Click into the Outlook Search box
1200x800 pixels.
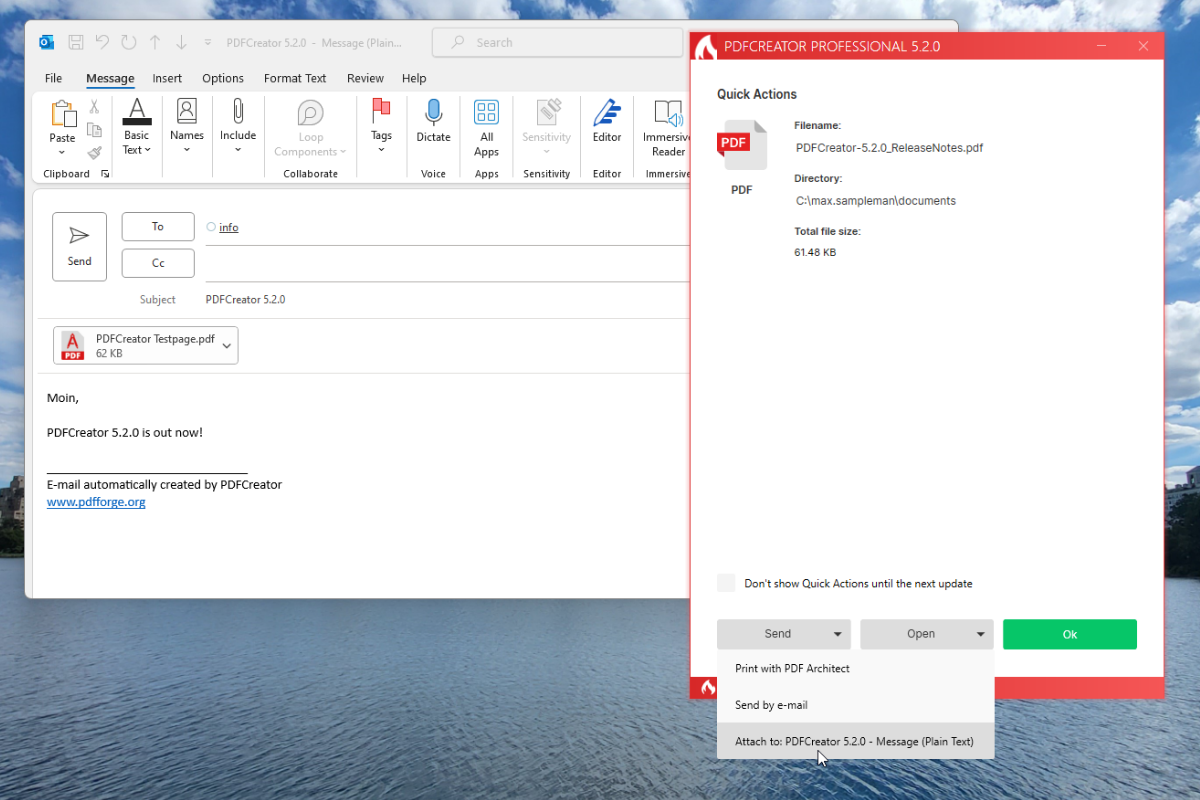[x=557, y=42]
